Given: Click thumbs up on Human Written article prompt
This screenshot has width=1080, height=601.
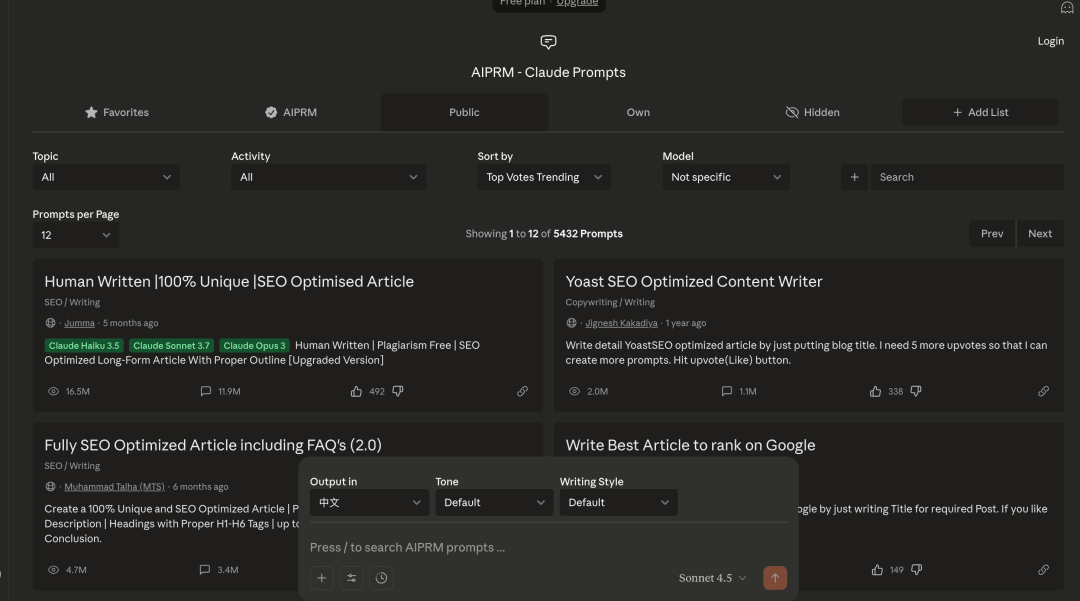Looking at the screenshot, I should [x=357, y=391].
